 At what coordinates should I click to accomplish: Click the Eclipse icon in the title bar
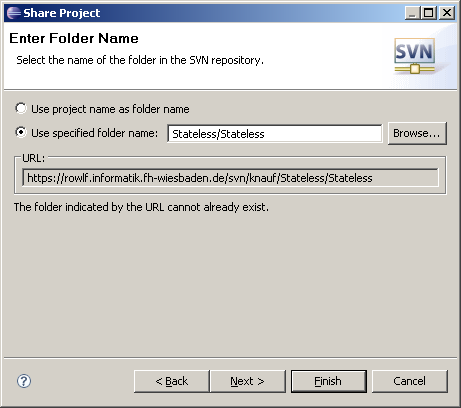point(14,13)
